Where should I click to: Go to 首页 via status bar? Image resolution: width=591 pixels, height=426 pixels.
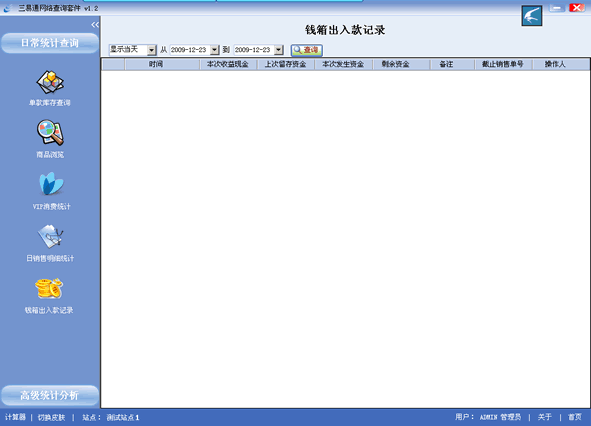(x=575, y=417)
